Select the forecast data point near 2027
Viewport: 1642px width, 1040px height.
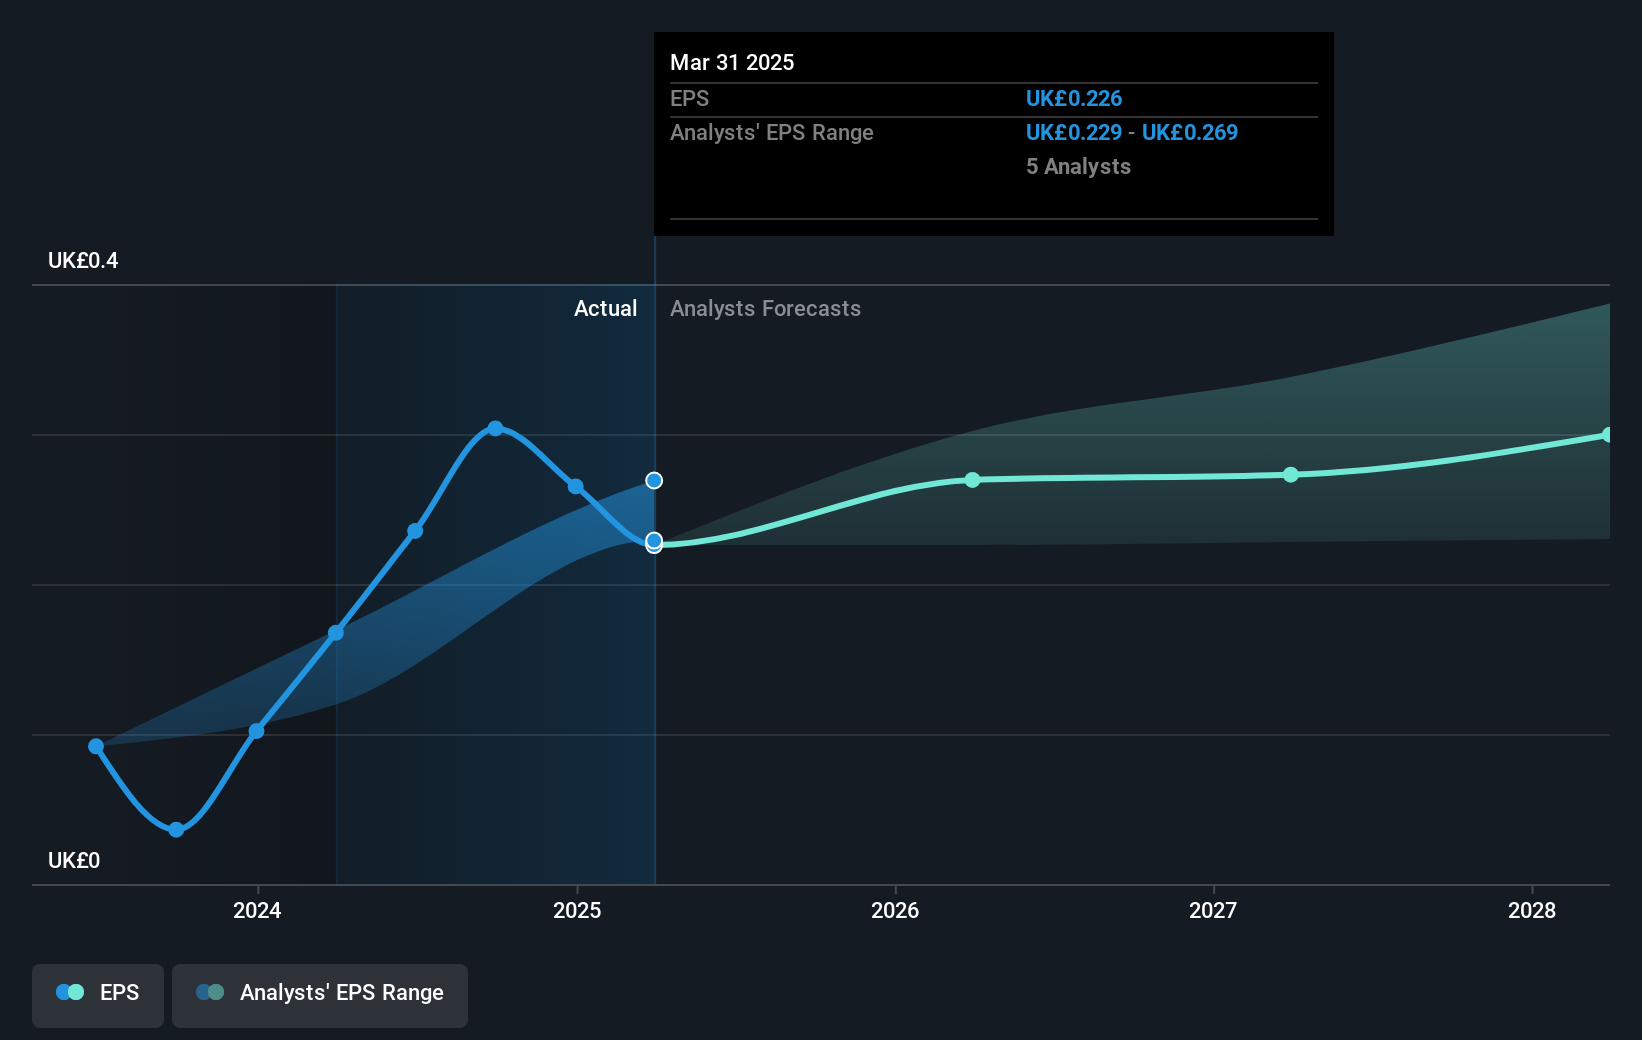click(x=1291, y=476)
